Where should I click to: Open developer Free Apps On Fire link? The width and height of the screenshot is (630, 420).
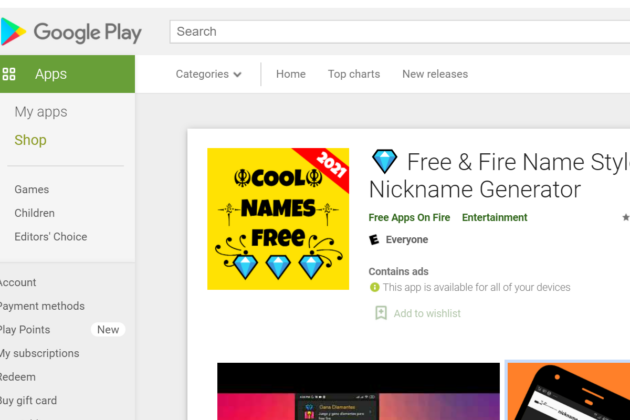409,217
